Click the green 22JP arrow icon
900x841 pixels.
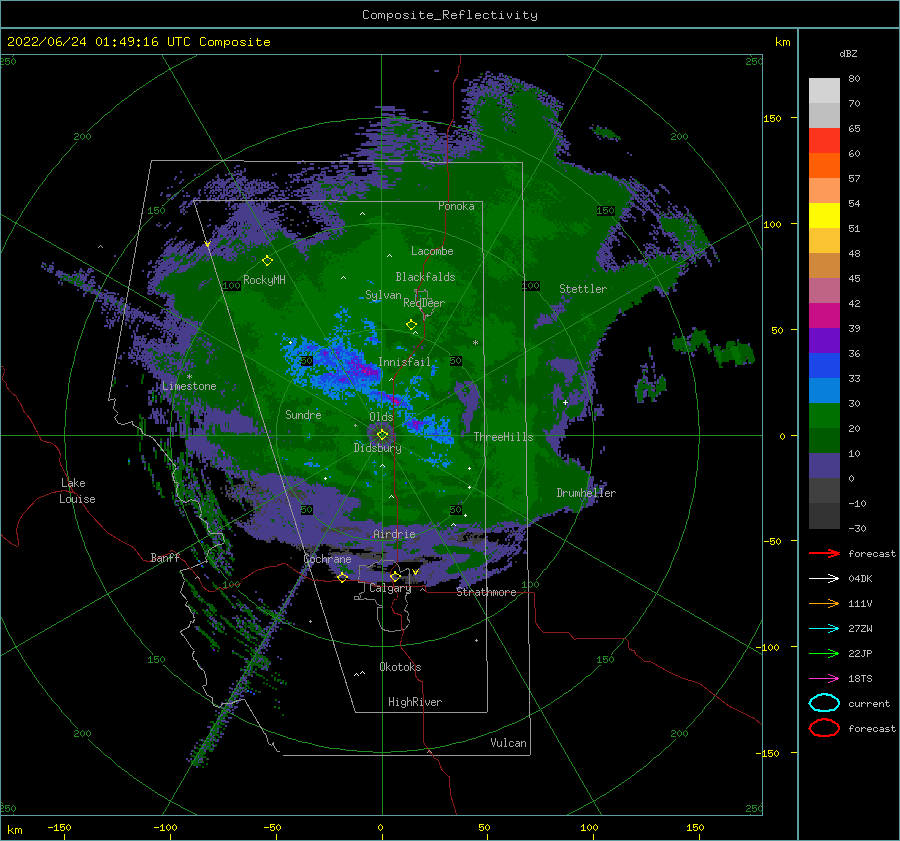coord(824,653)
